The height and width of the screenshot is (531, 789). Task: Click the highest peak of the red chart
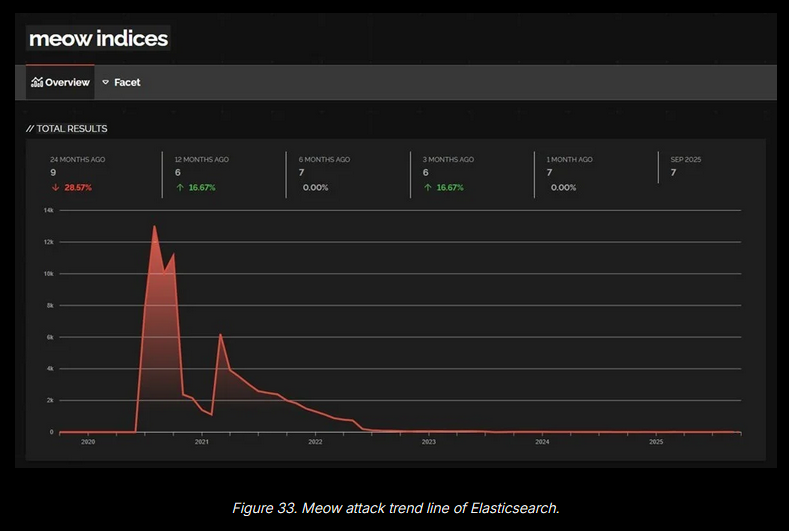[x=154, y=227]
